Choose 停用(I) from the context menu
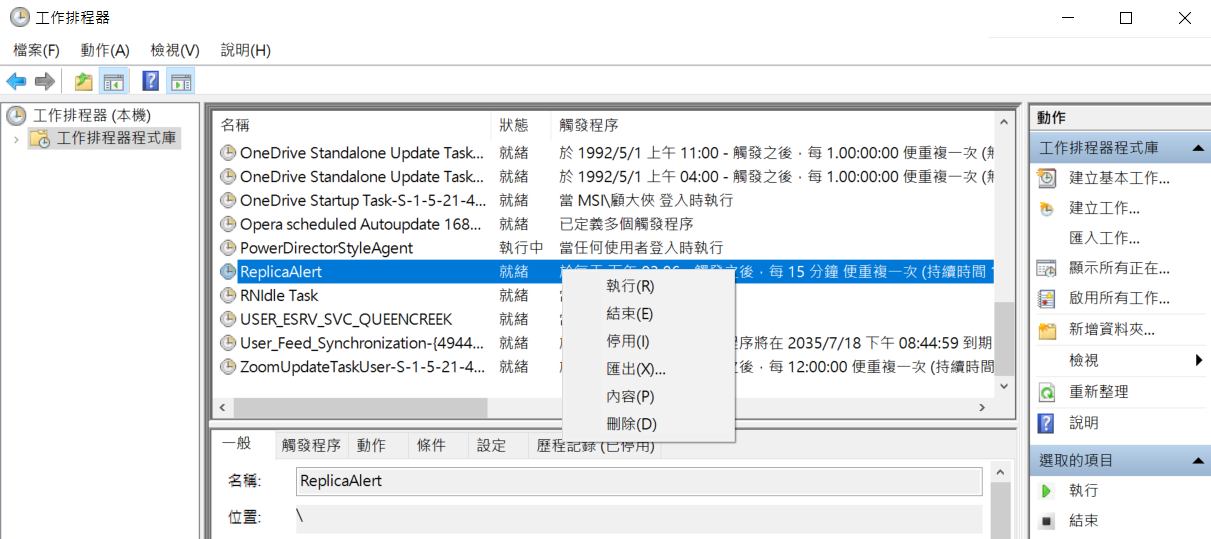 point(628,341)
